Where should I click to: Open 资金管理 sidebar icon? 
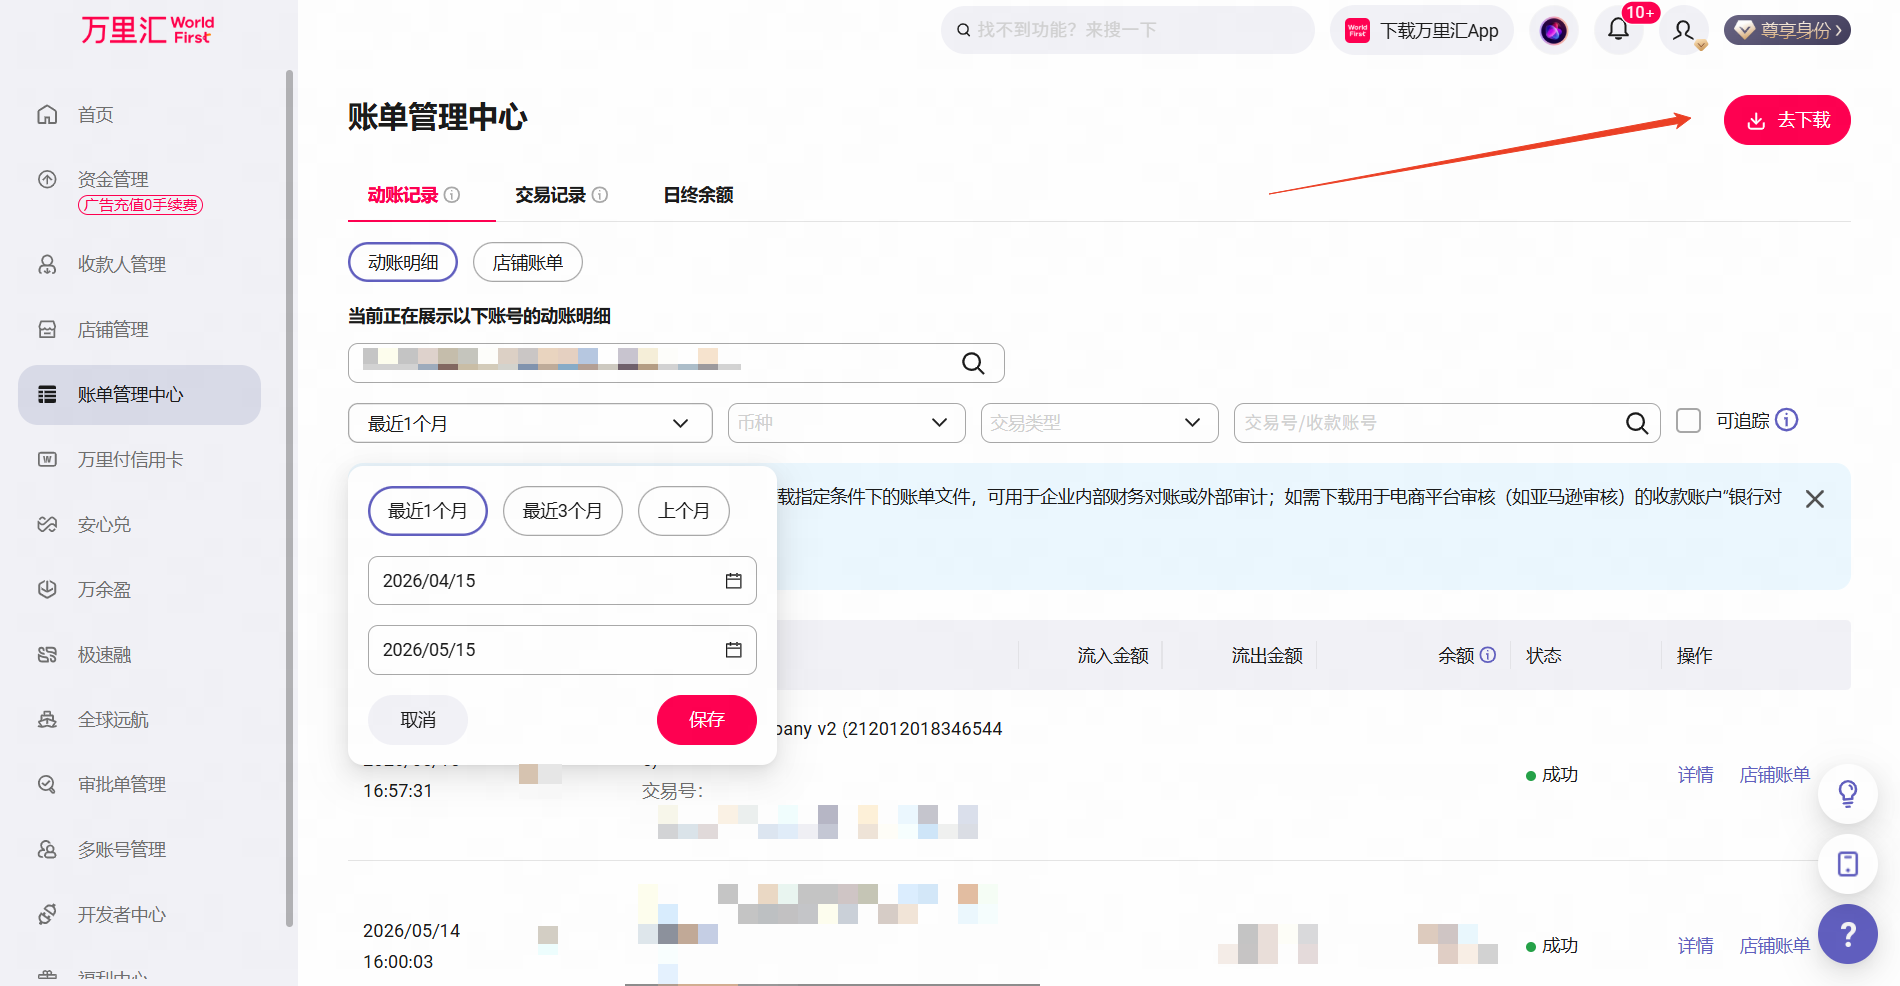[47, 180]
